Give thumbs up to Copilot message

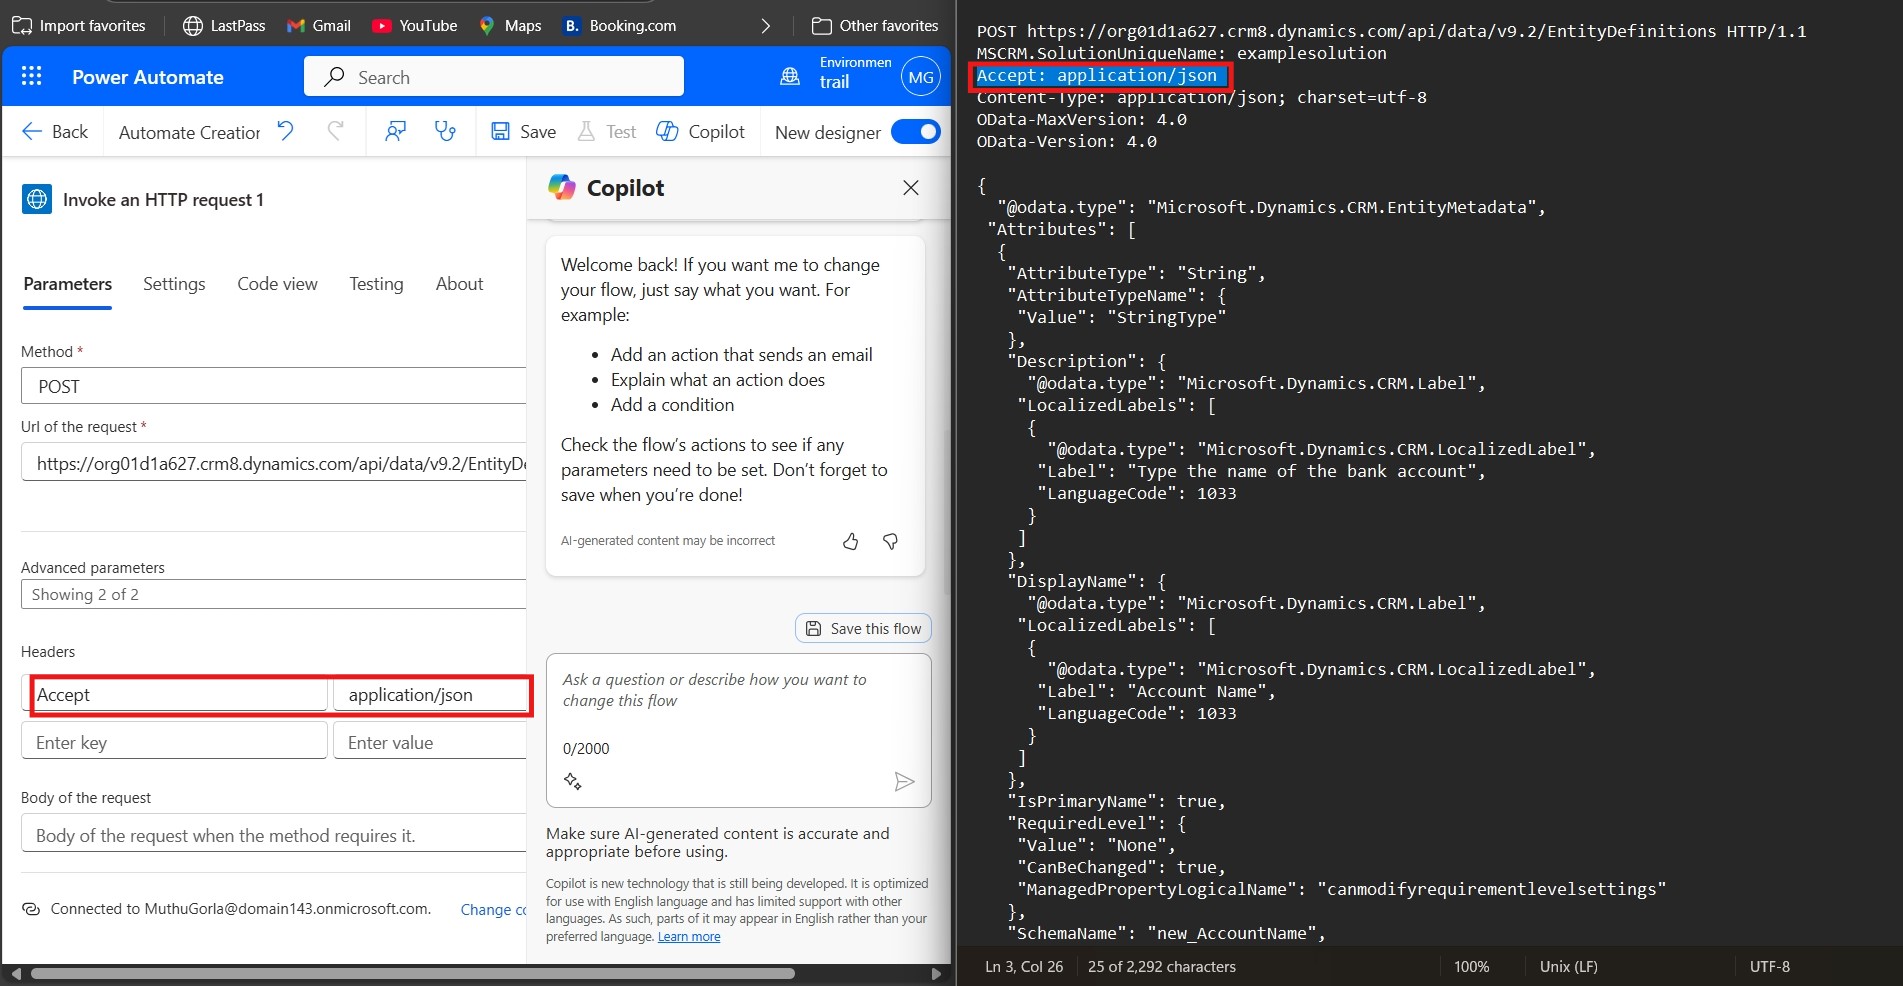coord(850,541)
